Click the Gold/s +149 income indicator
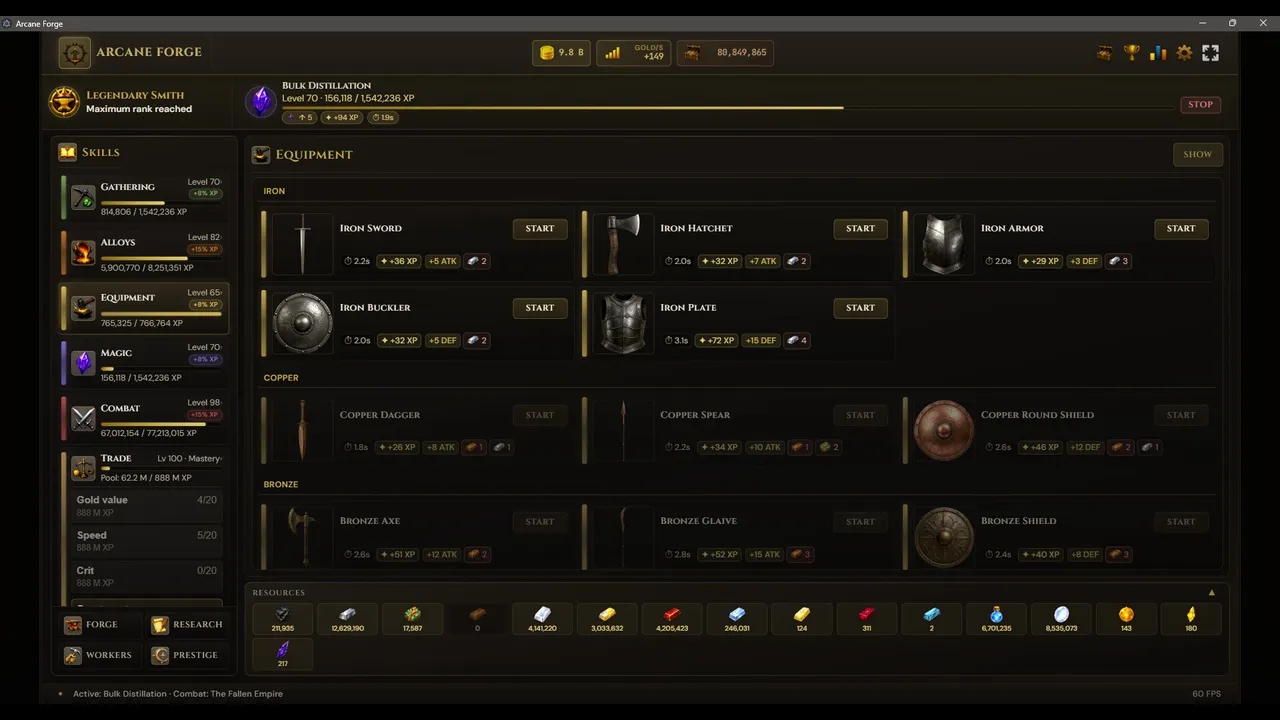Image resolution: width=1280 pixels, height=720 pixels. click(x=634, y=53)
